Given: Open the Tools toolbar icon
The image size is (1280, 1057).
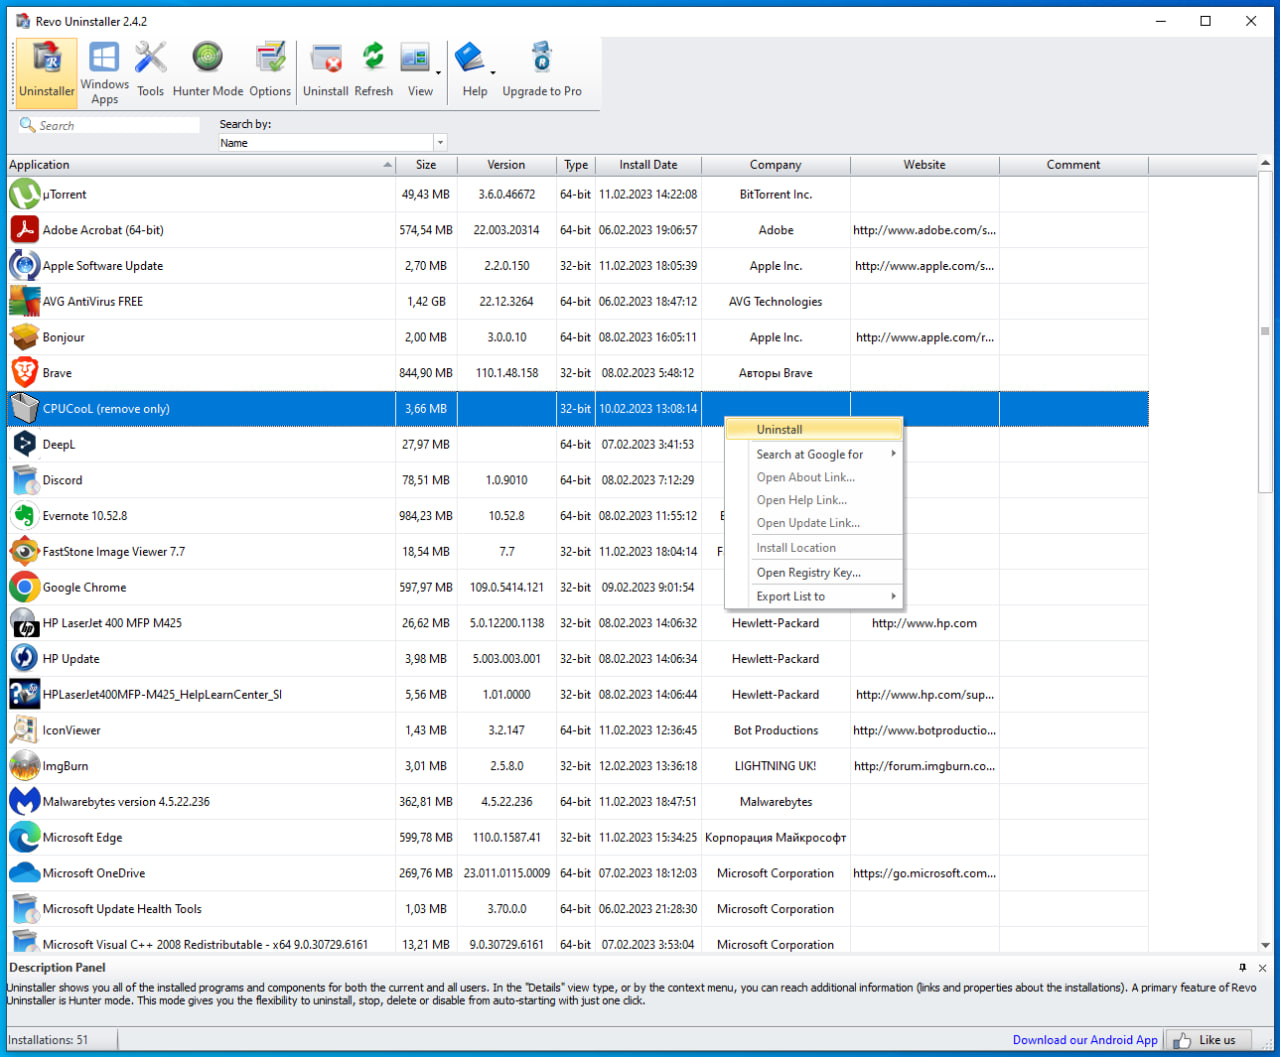Looking at the screenshot, I should pos(151,70).
